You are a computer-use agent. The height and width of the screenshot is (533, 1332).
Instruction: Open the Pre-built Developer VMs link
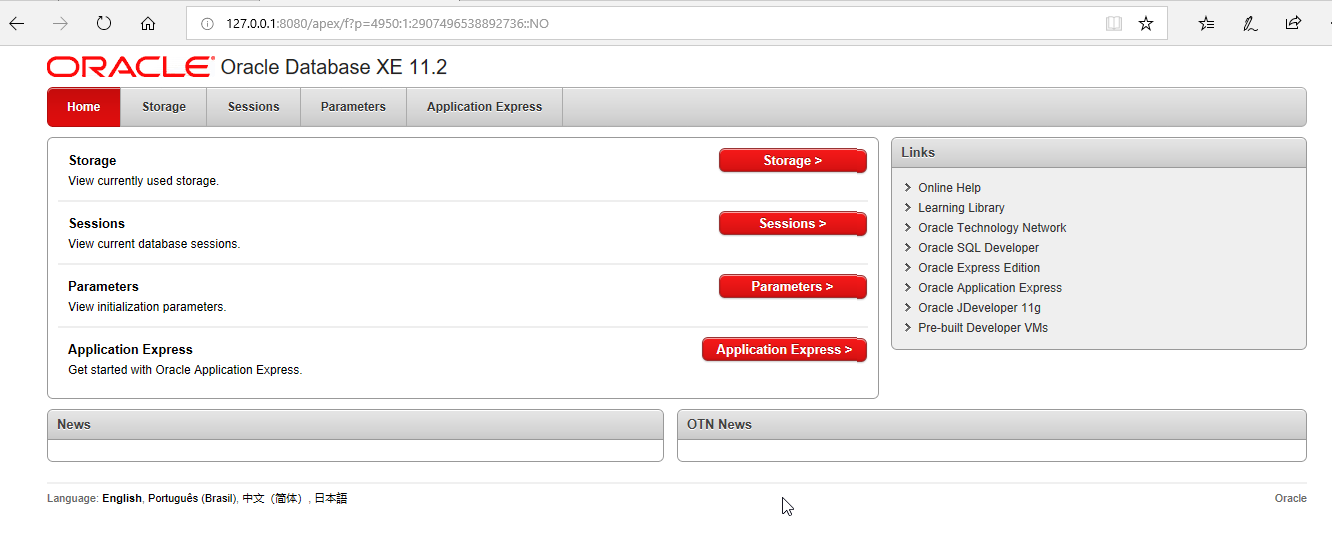983,328
